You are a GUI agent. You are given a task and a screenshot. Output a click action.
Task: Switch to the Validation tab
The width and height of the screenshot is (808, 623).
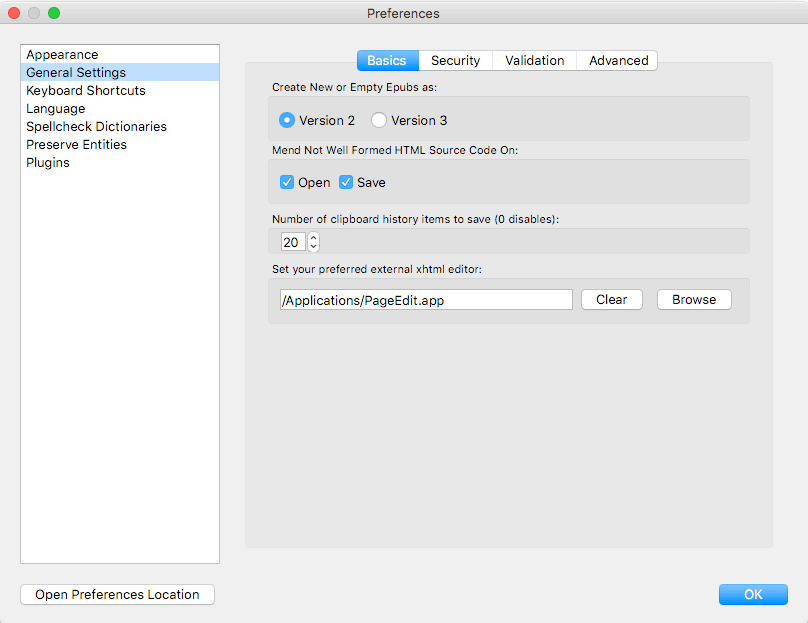[x=534, y=60]
